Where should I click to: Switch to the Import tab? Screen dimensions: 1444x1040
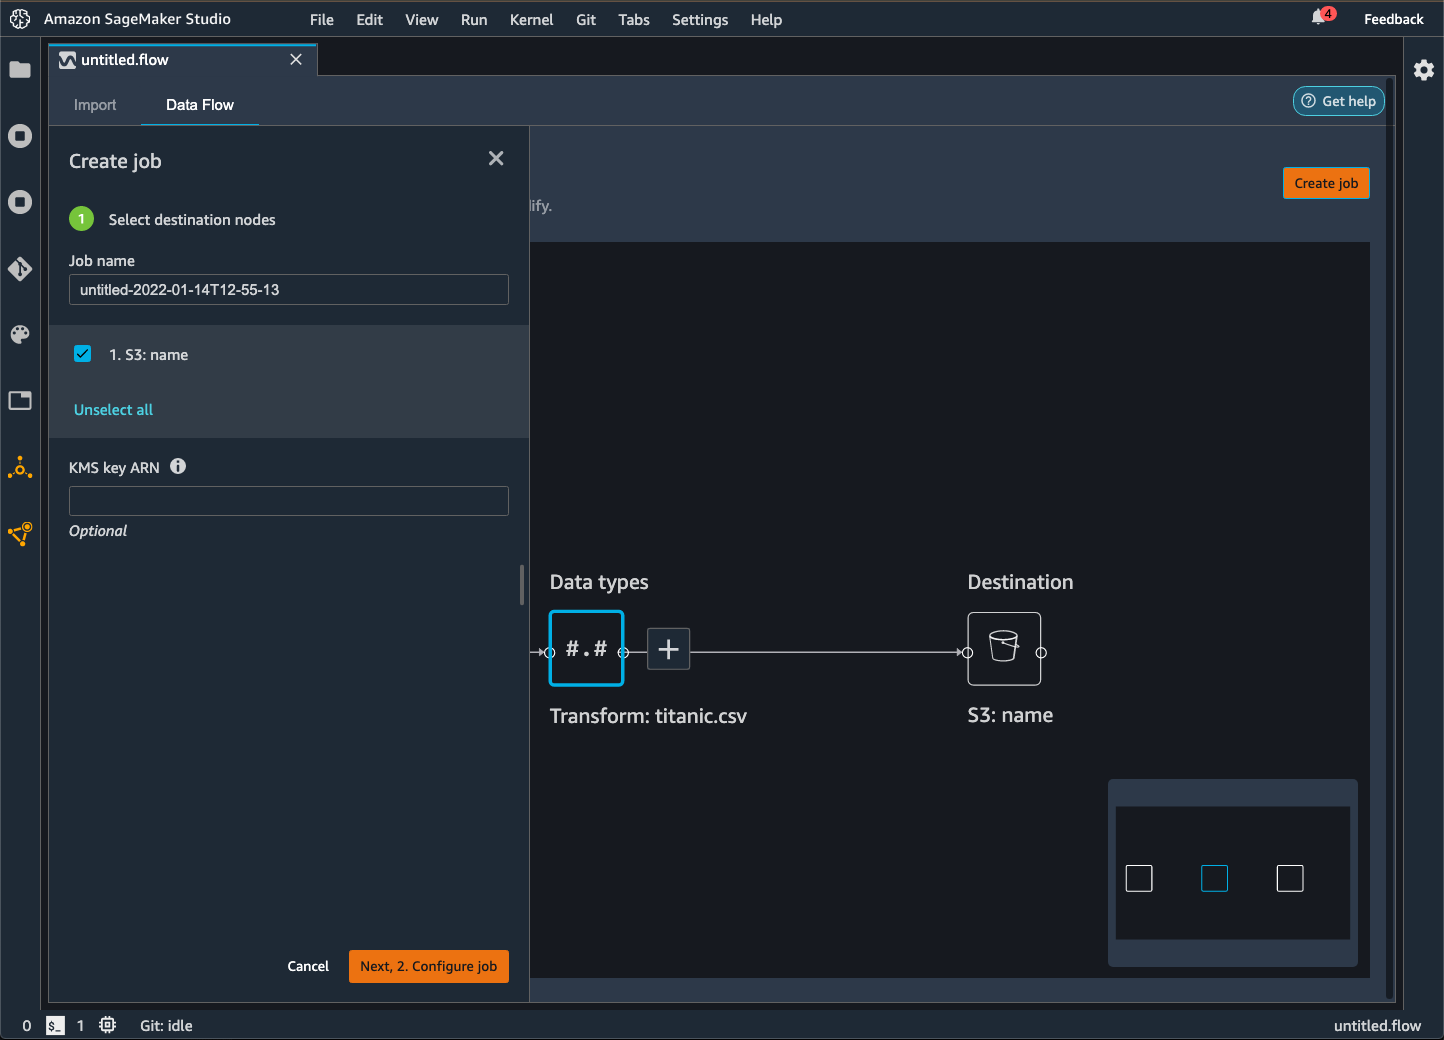(x=95, y=104)
